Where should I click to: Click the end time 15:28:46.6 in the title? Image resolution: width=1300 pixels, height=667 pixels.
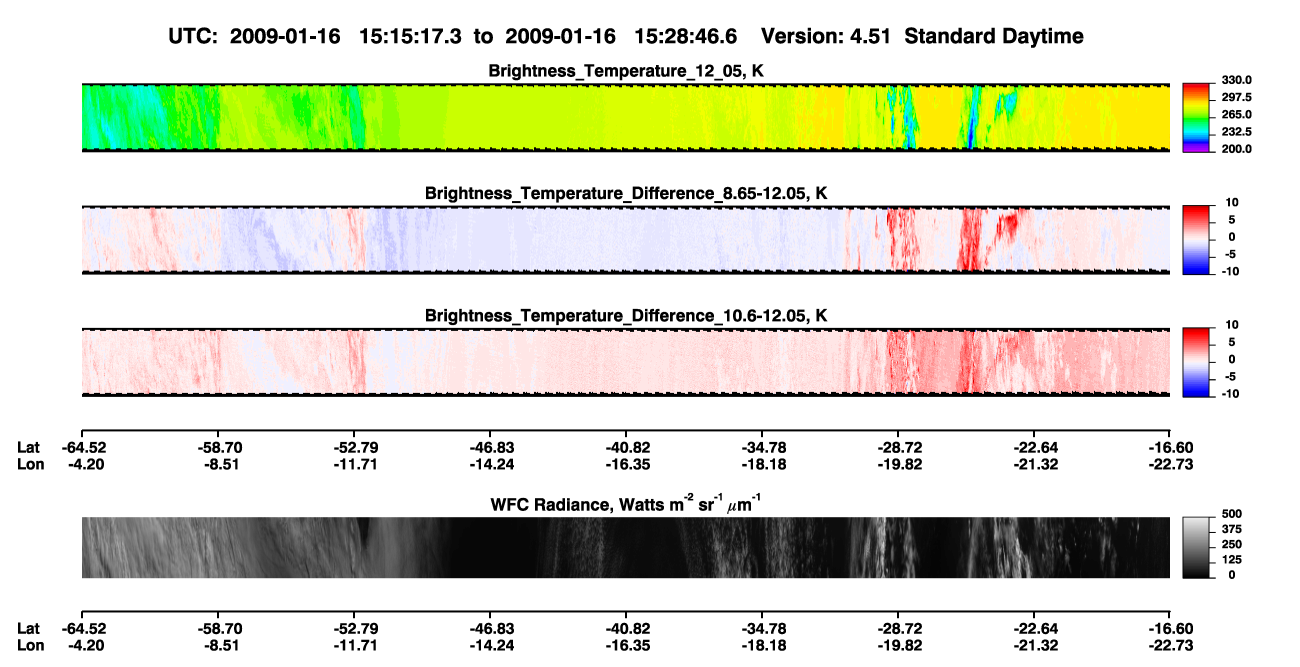(x=686, y=36)
